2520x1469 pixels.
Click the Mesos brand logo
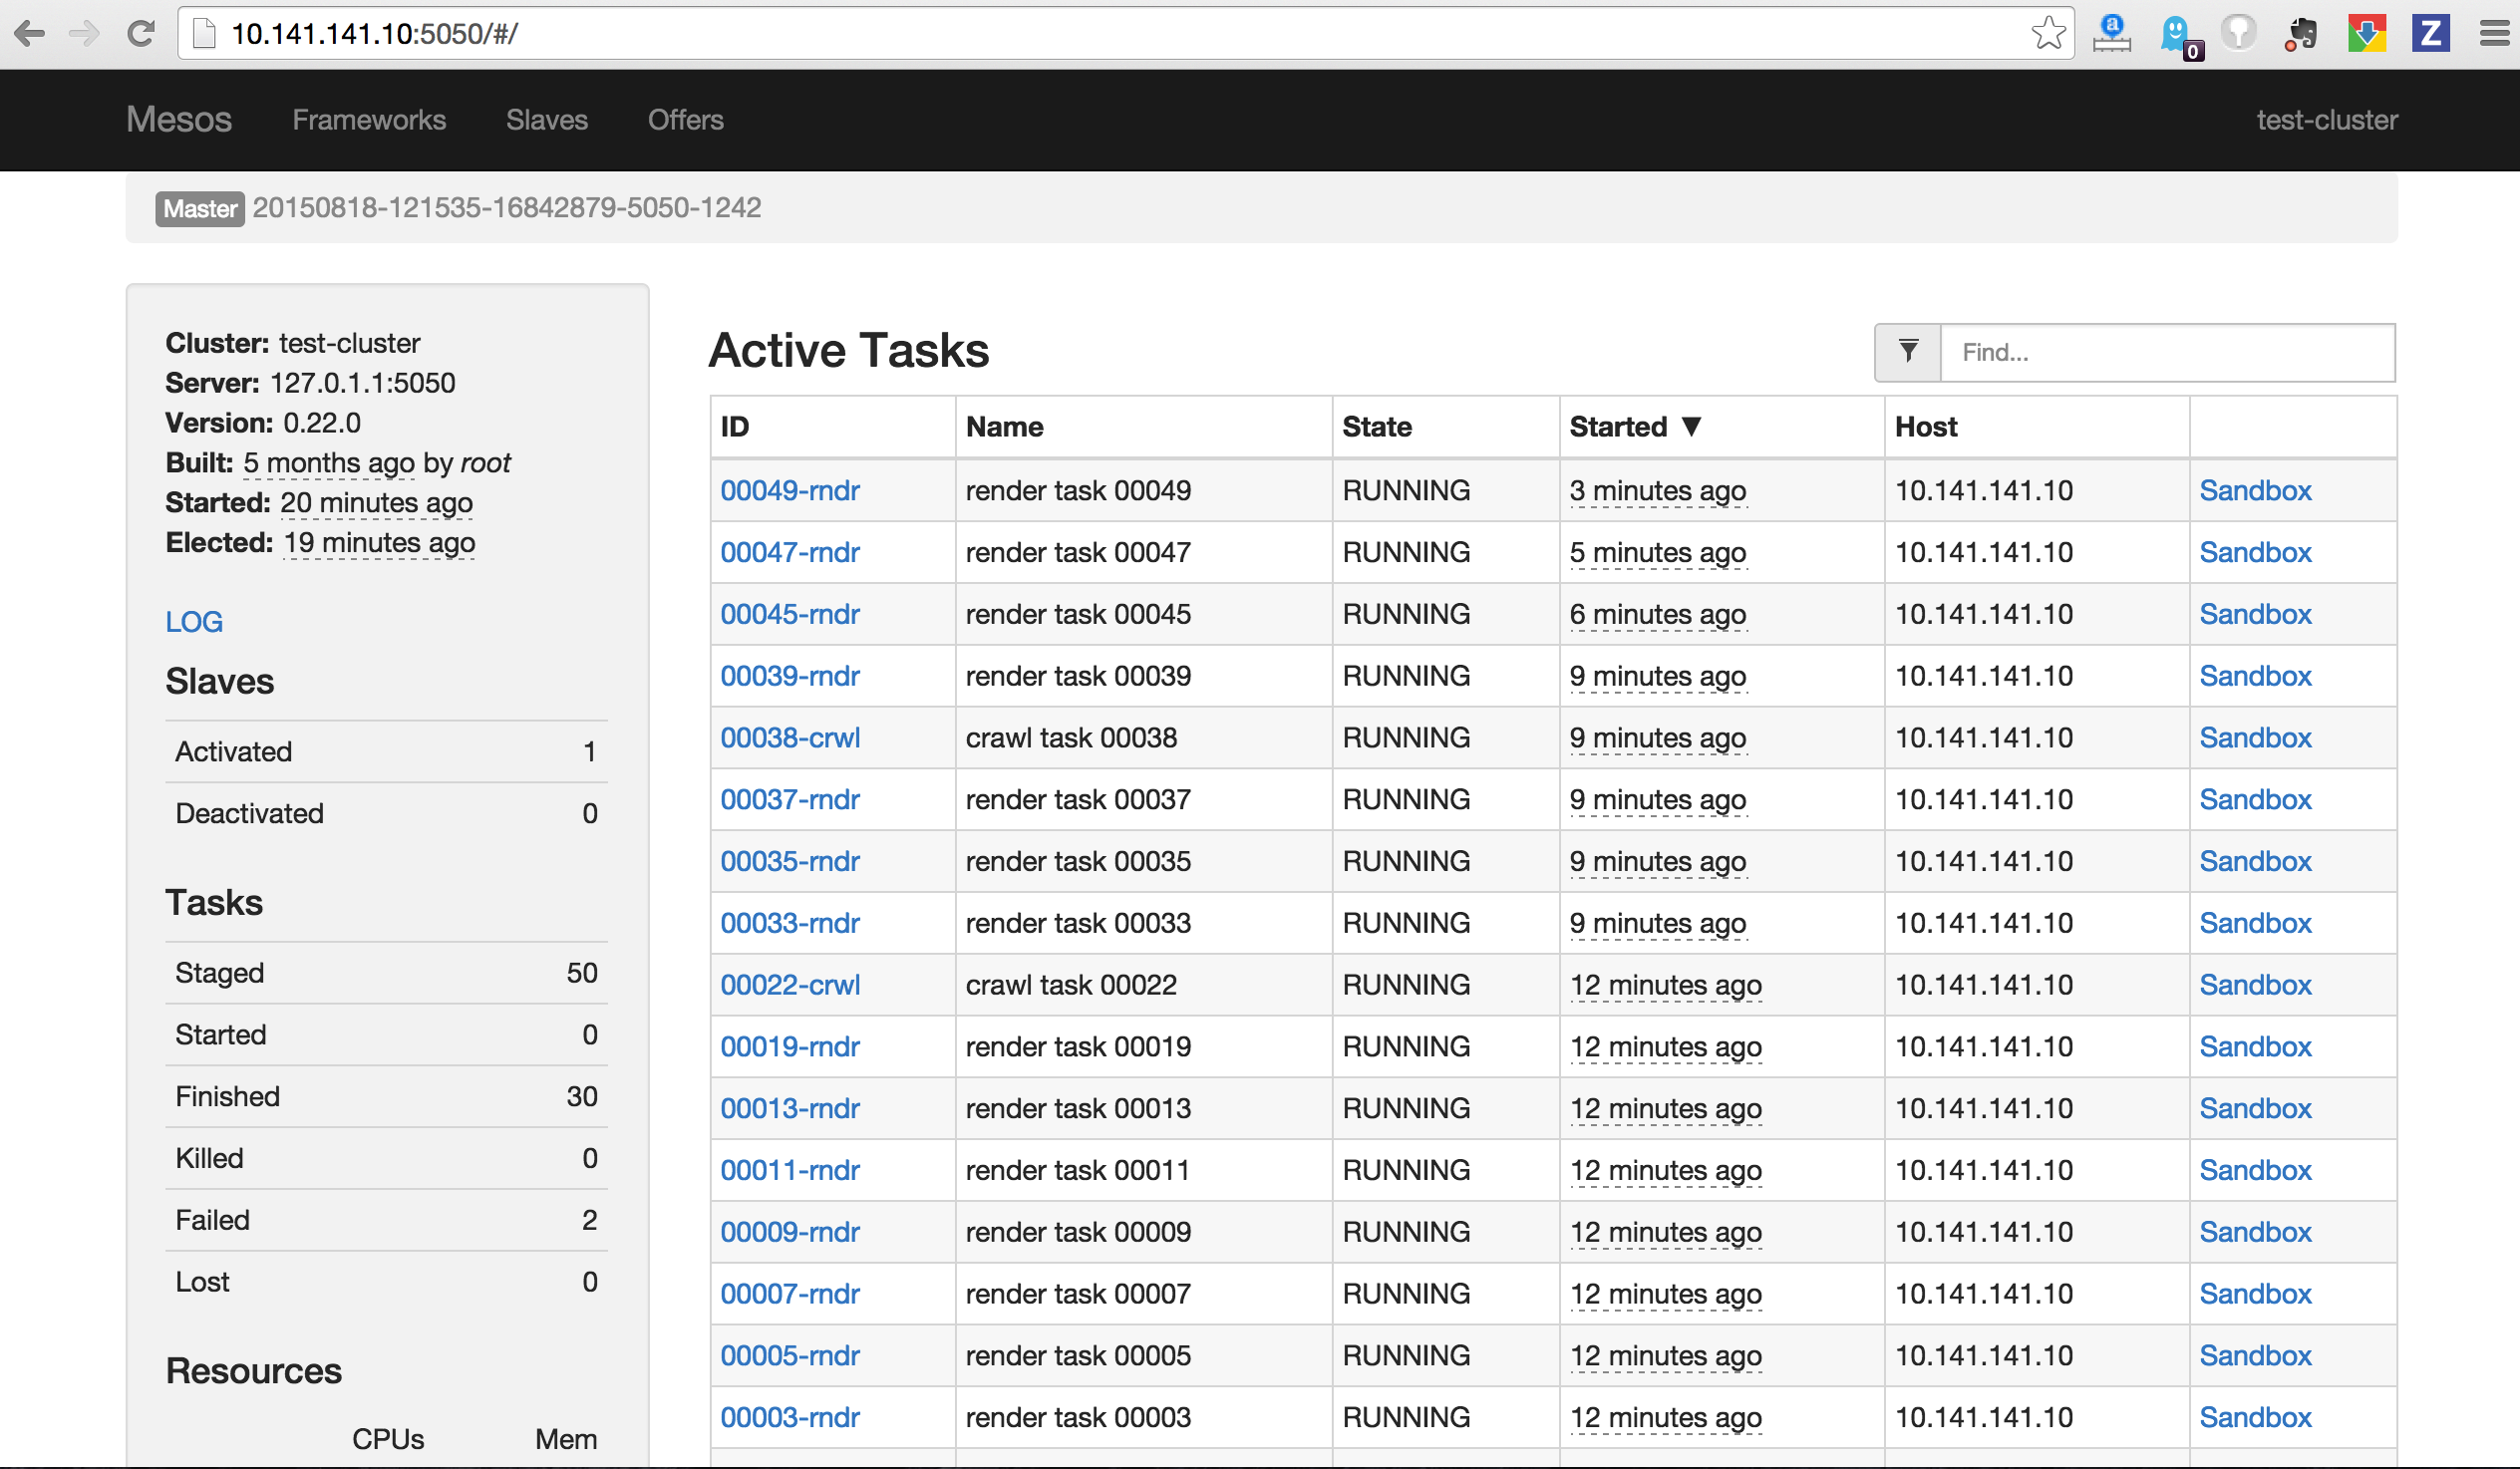coord(179,120)
